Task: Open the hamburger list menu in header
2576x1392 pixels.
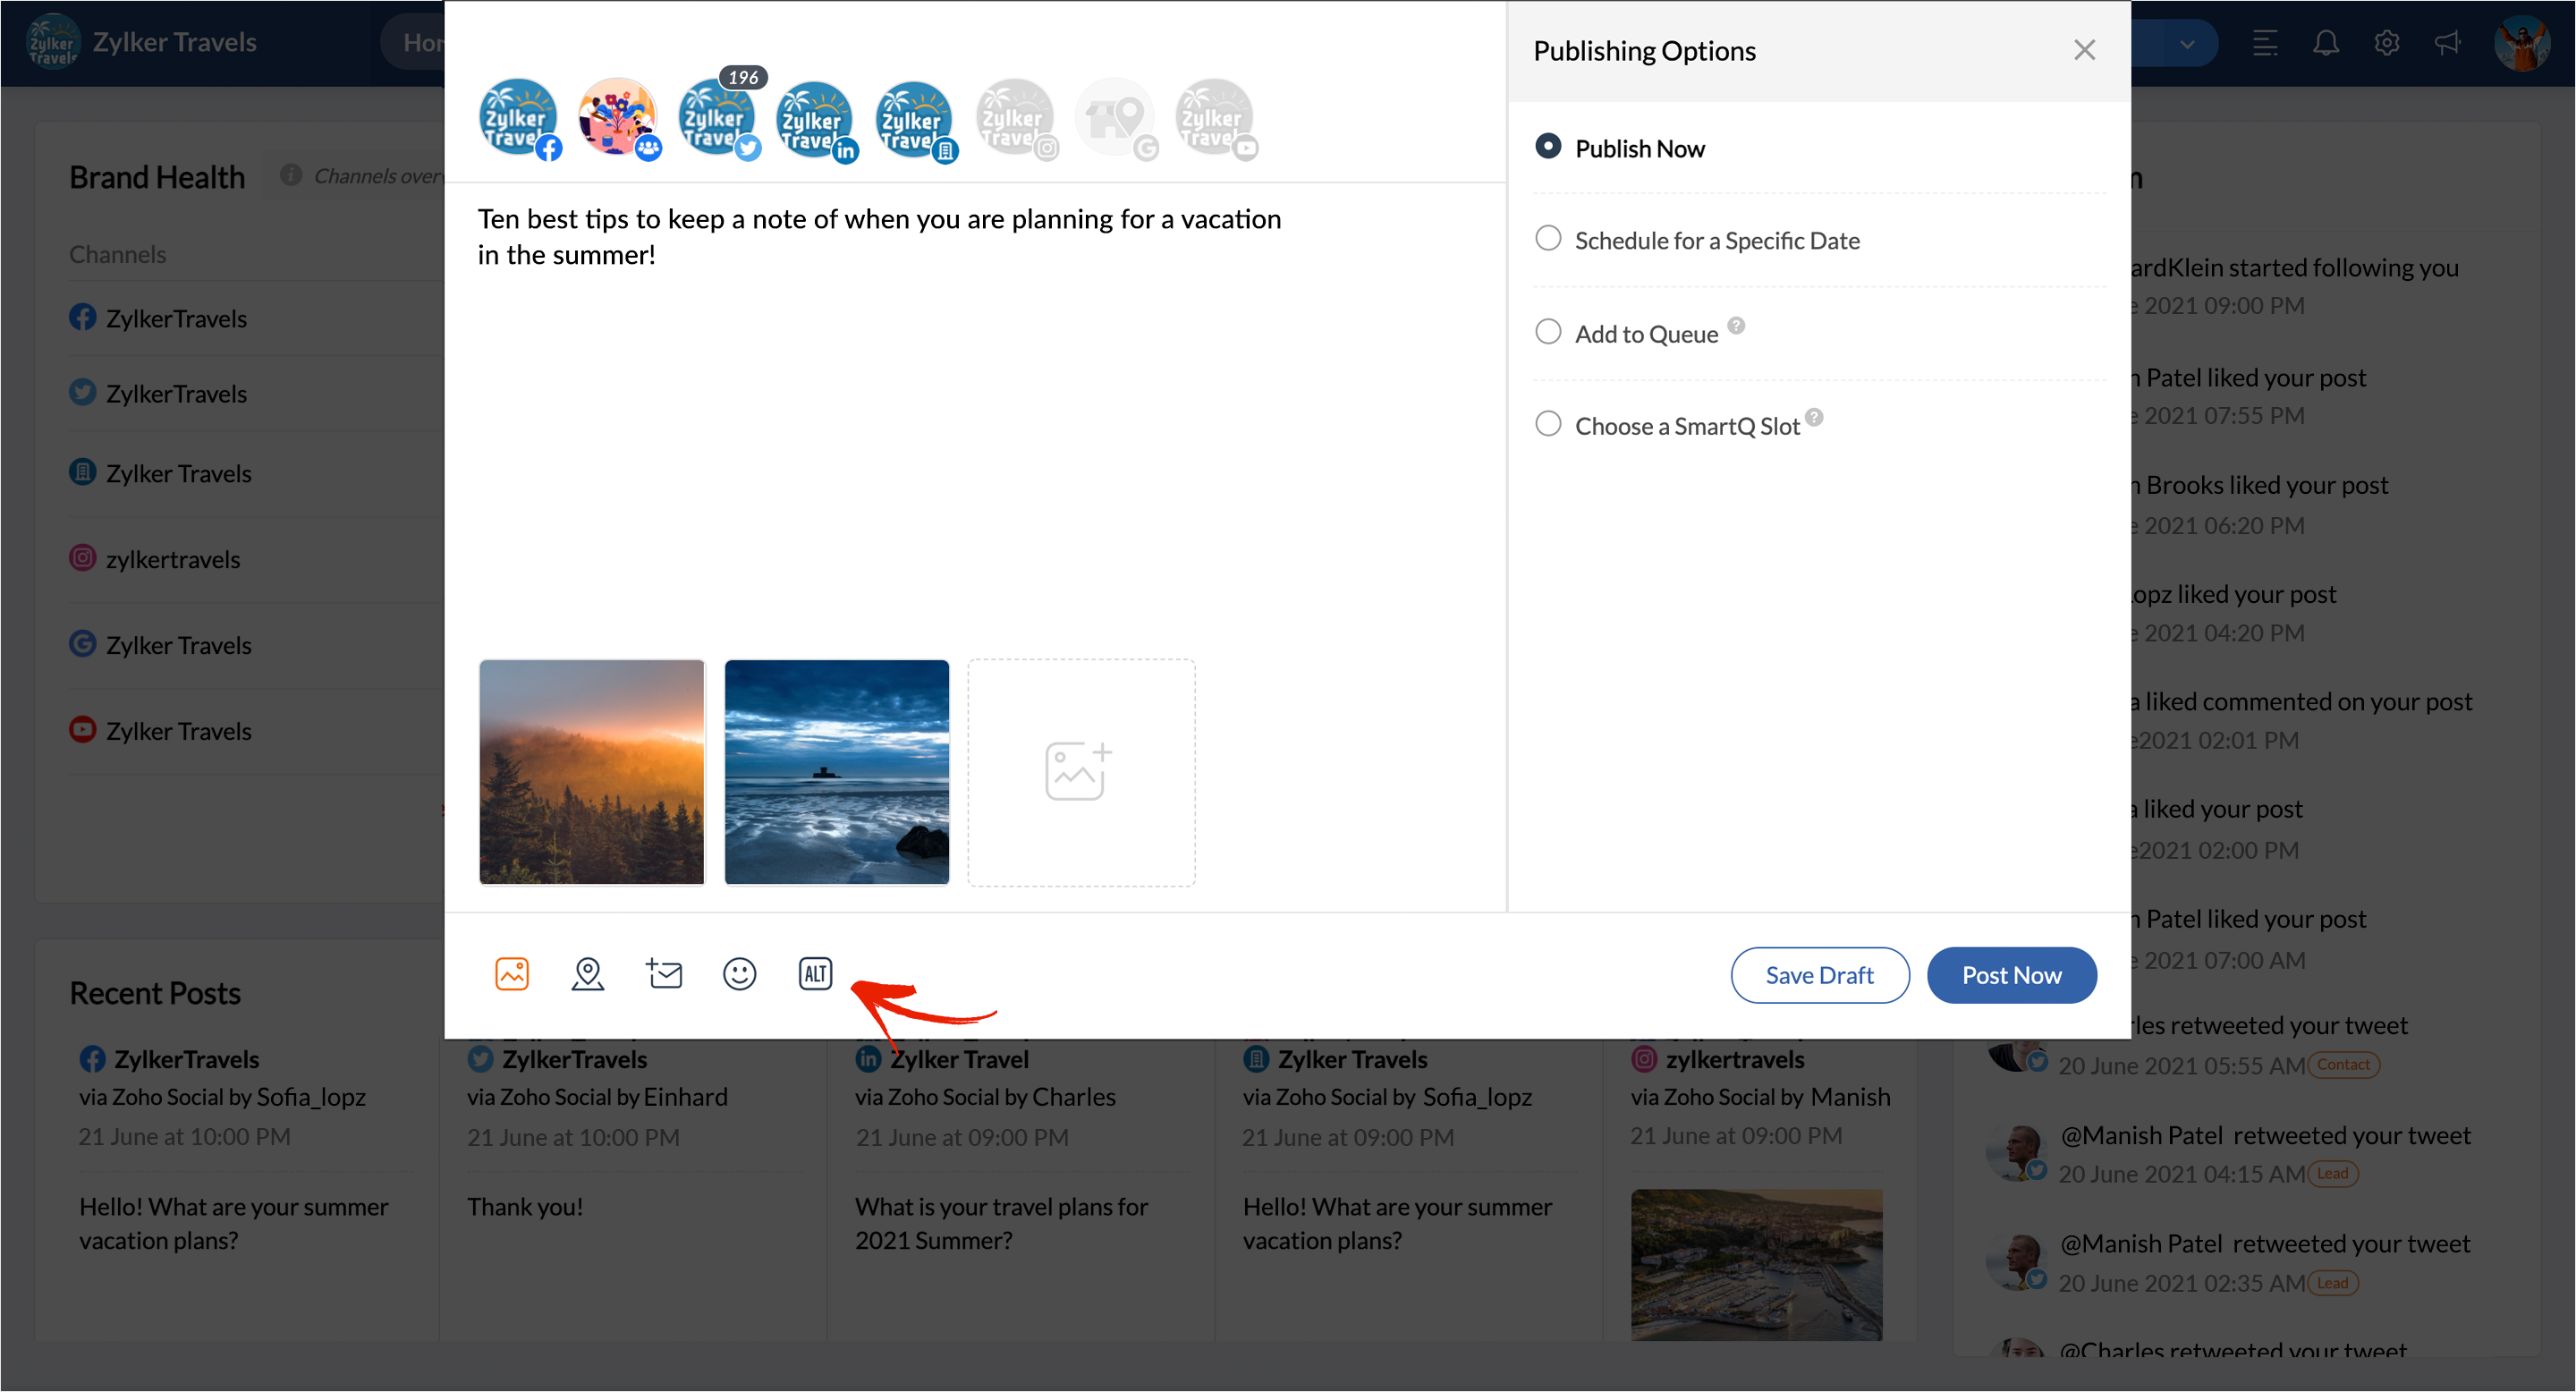Action: tap(2265, 43)
